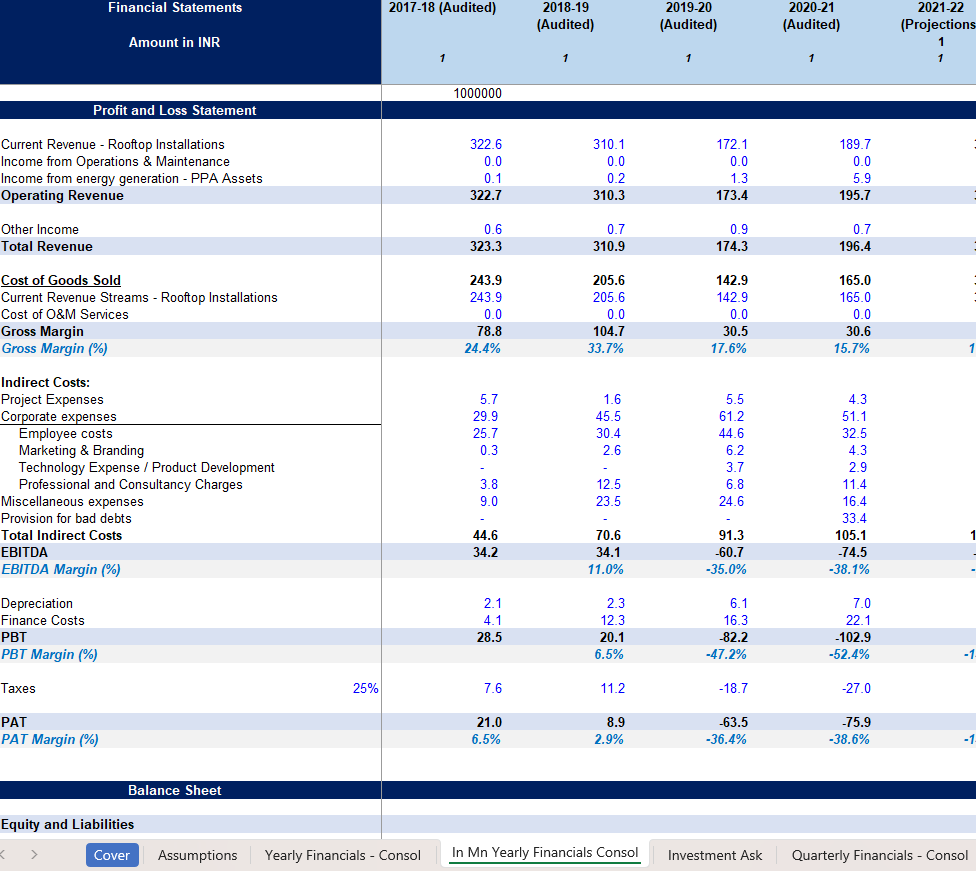Select the Cost of Goods Sold label
The image size is (976, 871).
pos(61,280)
